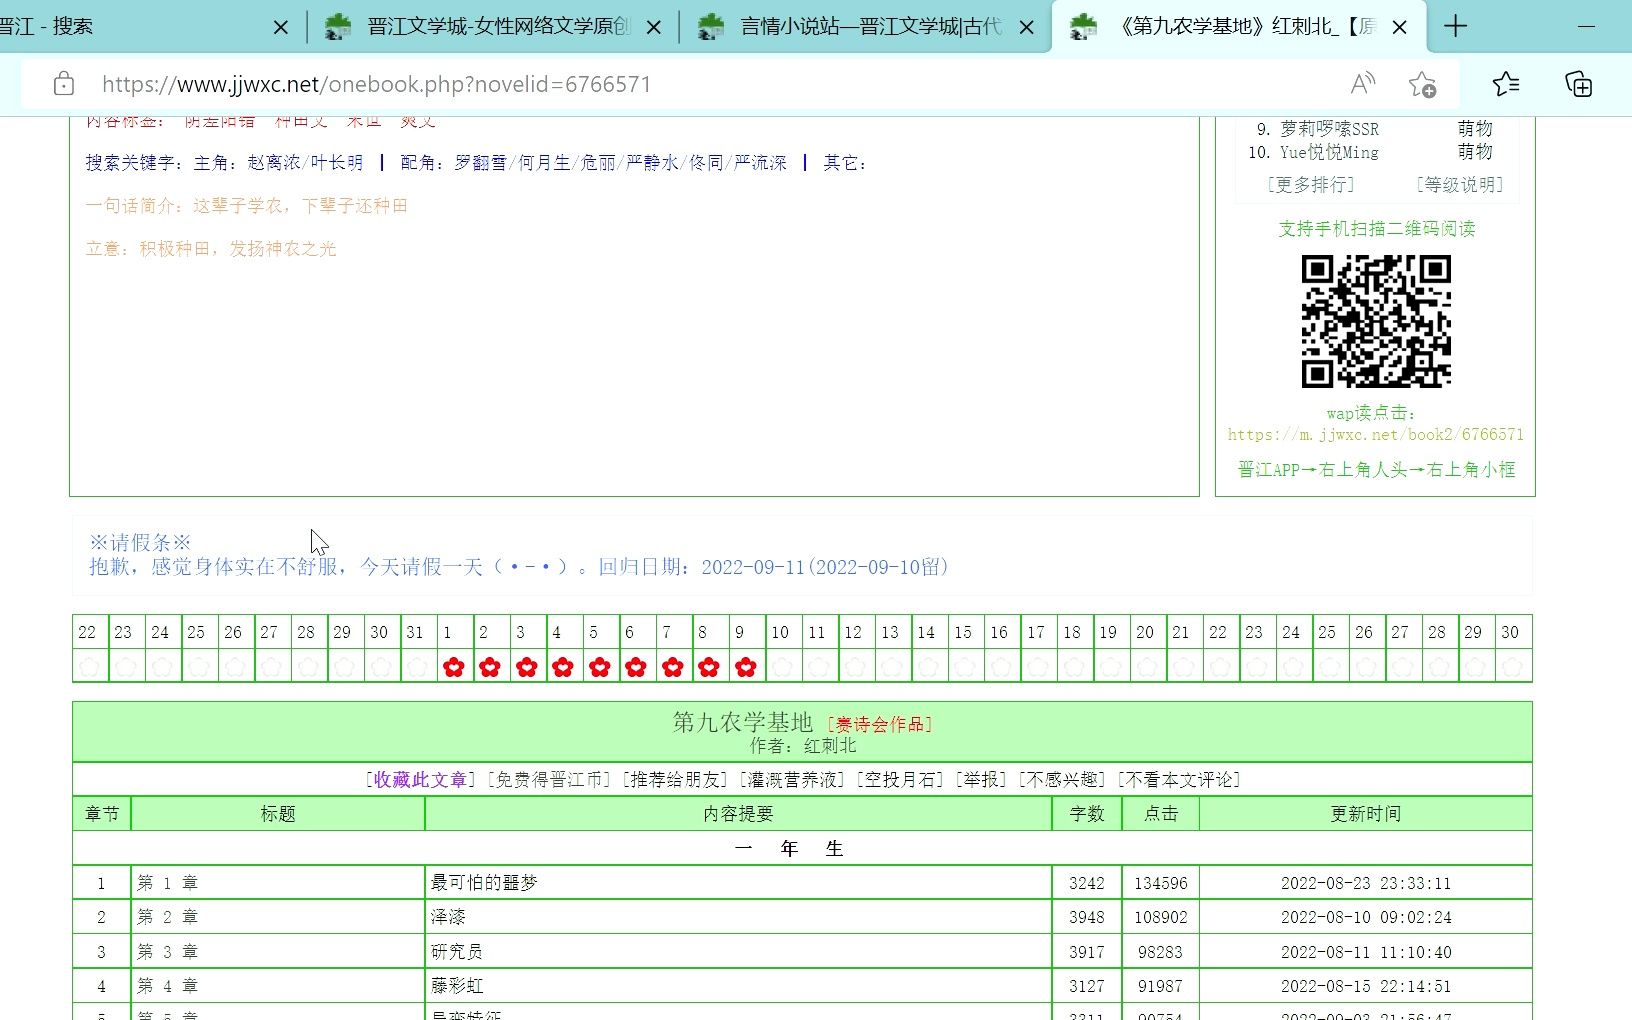Click the 最可怕的噩梦 summary cell

739,883
